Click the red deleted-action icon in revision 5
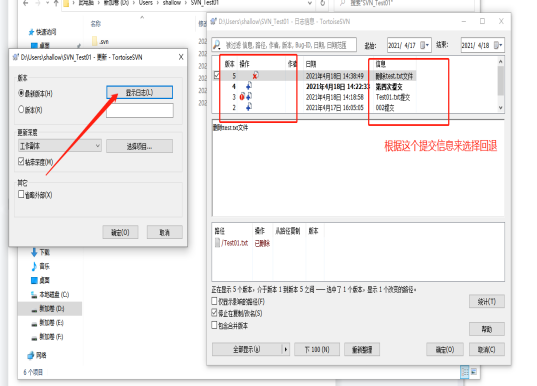 (x=255, y=75)
